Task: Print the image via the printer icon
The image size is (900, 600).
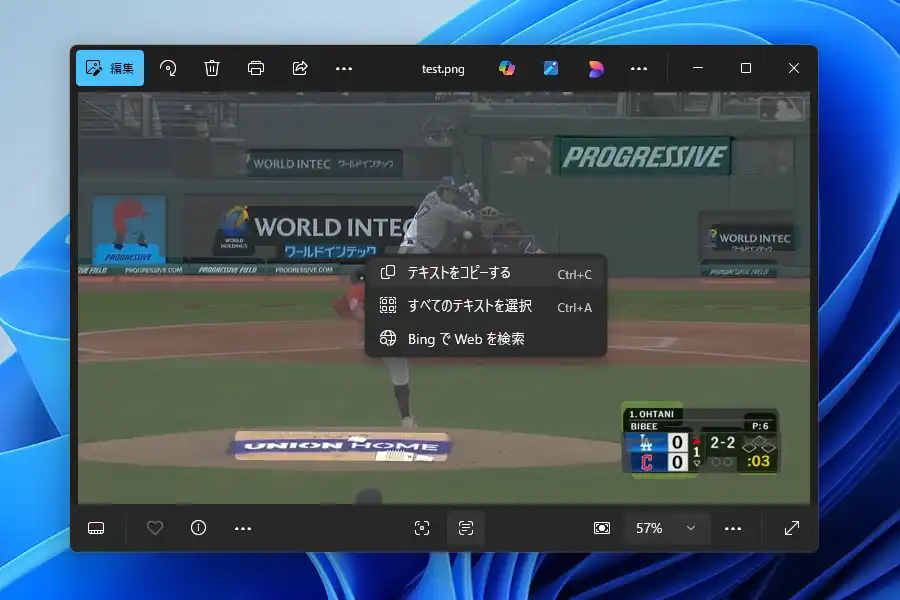Action: 256,68
